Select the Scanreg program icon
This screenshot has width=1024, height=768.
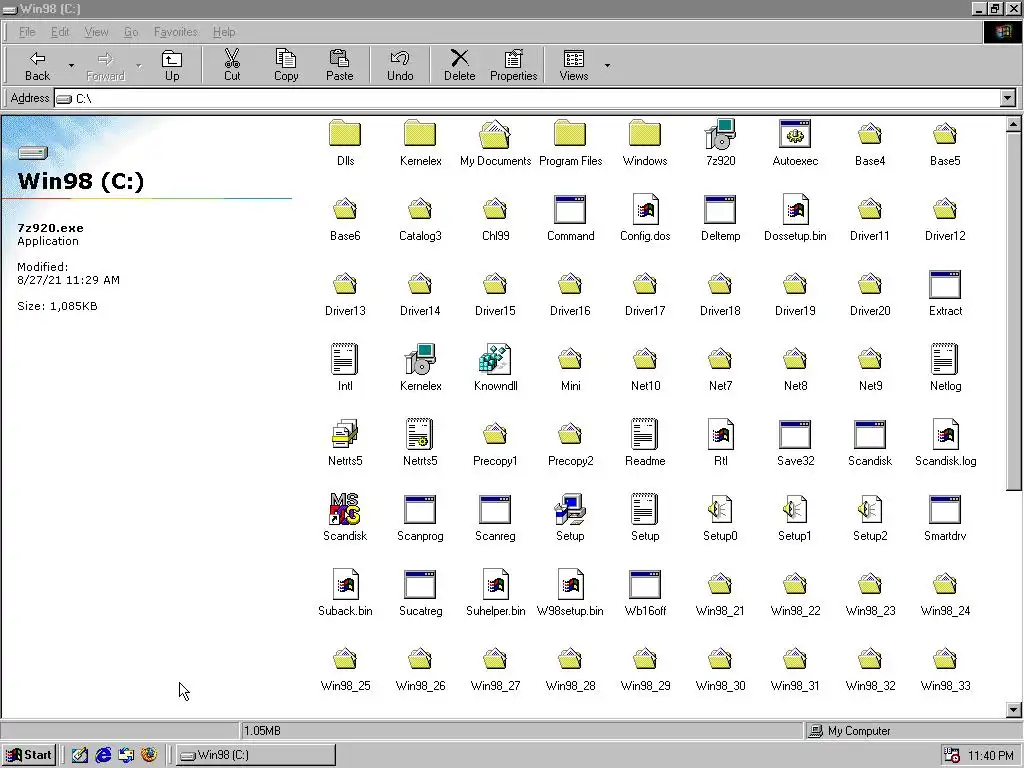click(x=495, y=509)
